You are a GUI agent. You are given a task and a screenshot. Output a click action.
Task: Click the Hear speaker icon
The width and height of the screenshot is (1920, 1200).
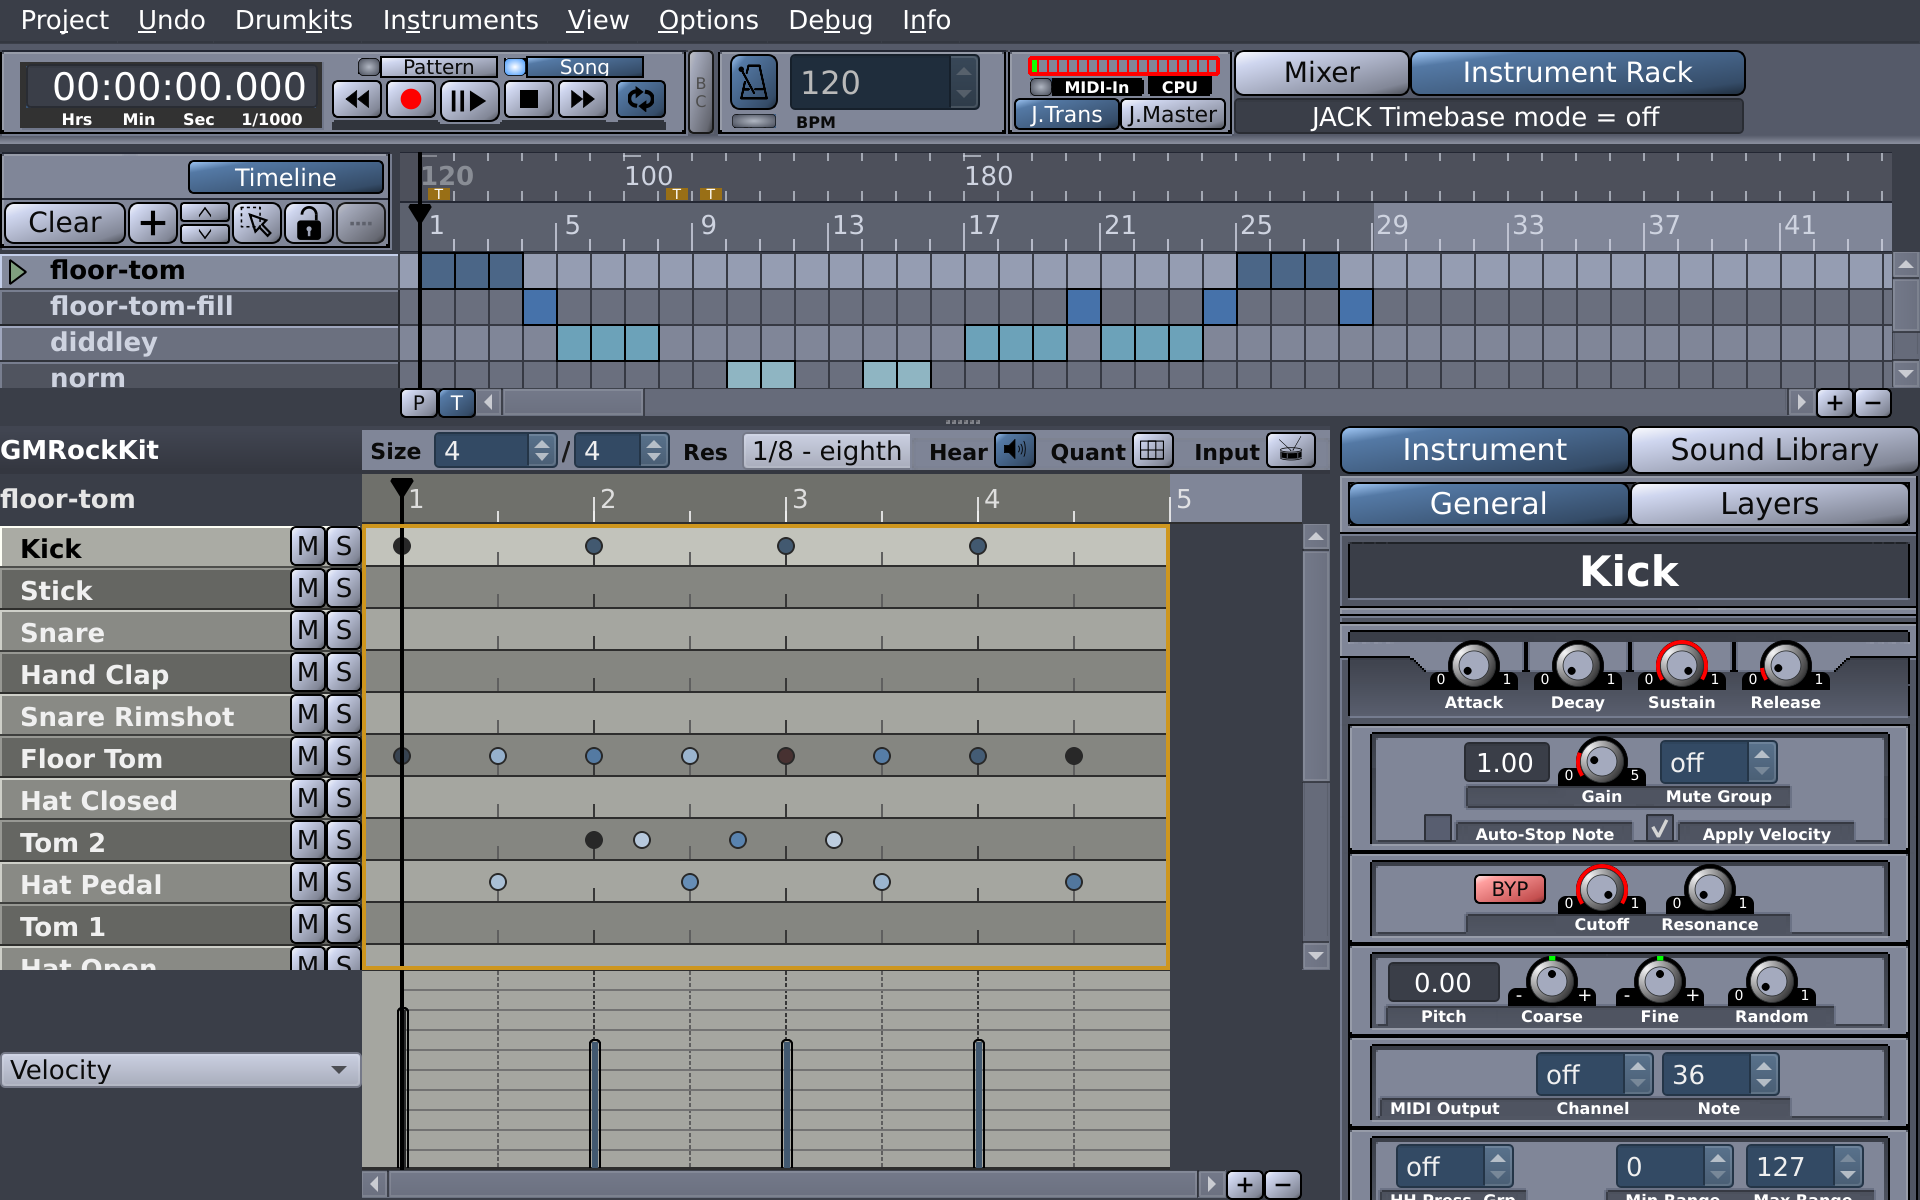tap(1014, 451)
